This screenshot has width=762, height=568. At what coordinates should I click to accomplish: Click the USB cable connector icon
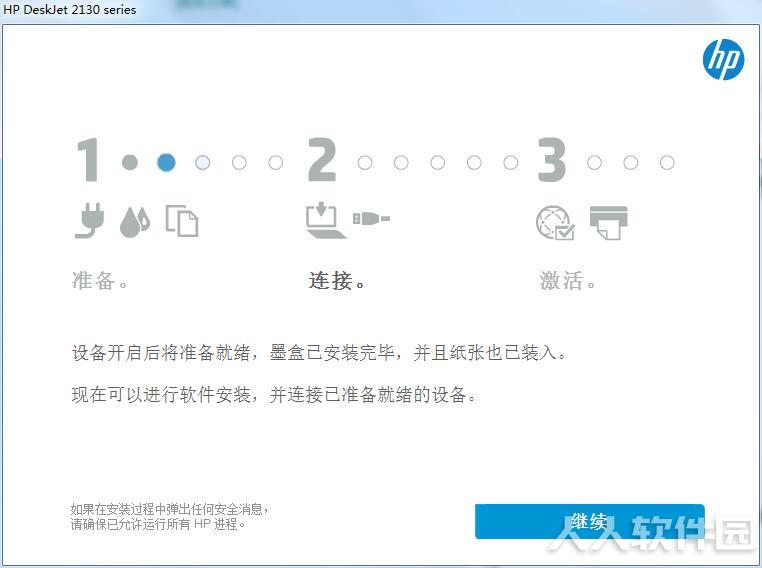(x=371, y=218)
